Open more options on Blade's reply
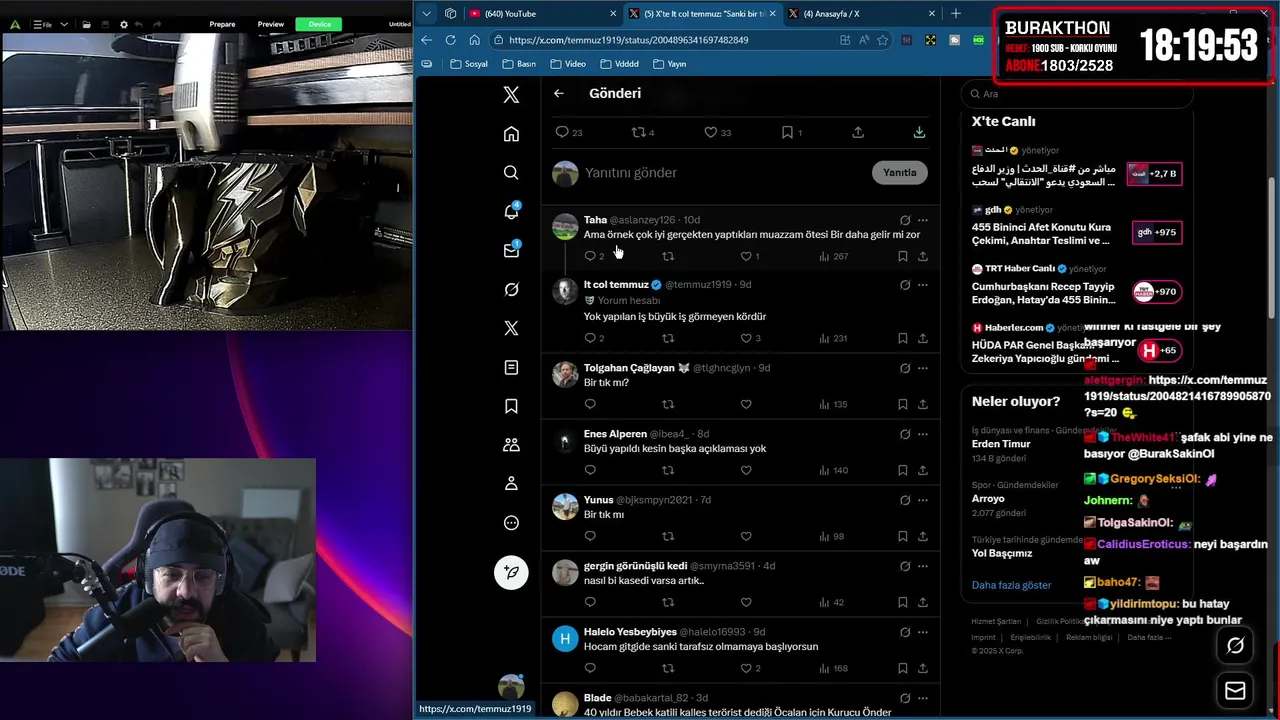 coord(923,698)
